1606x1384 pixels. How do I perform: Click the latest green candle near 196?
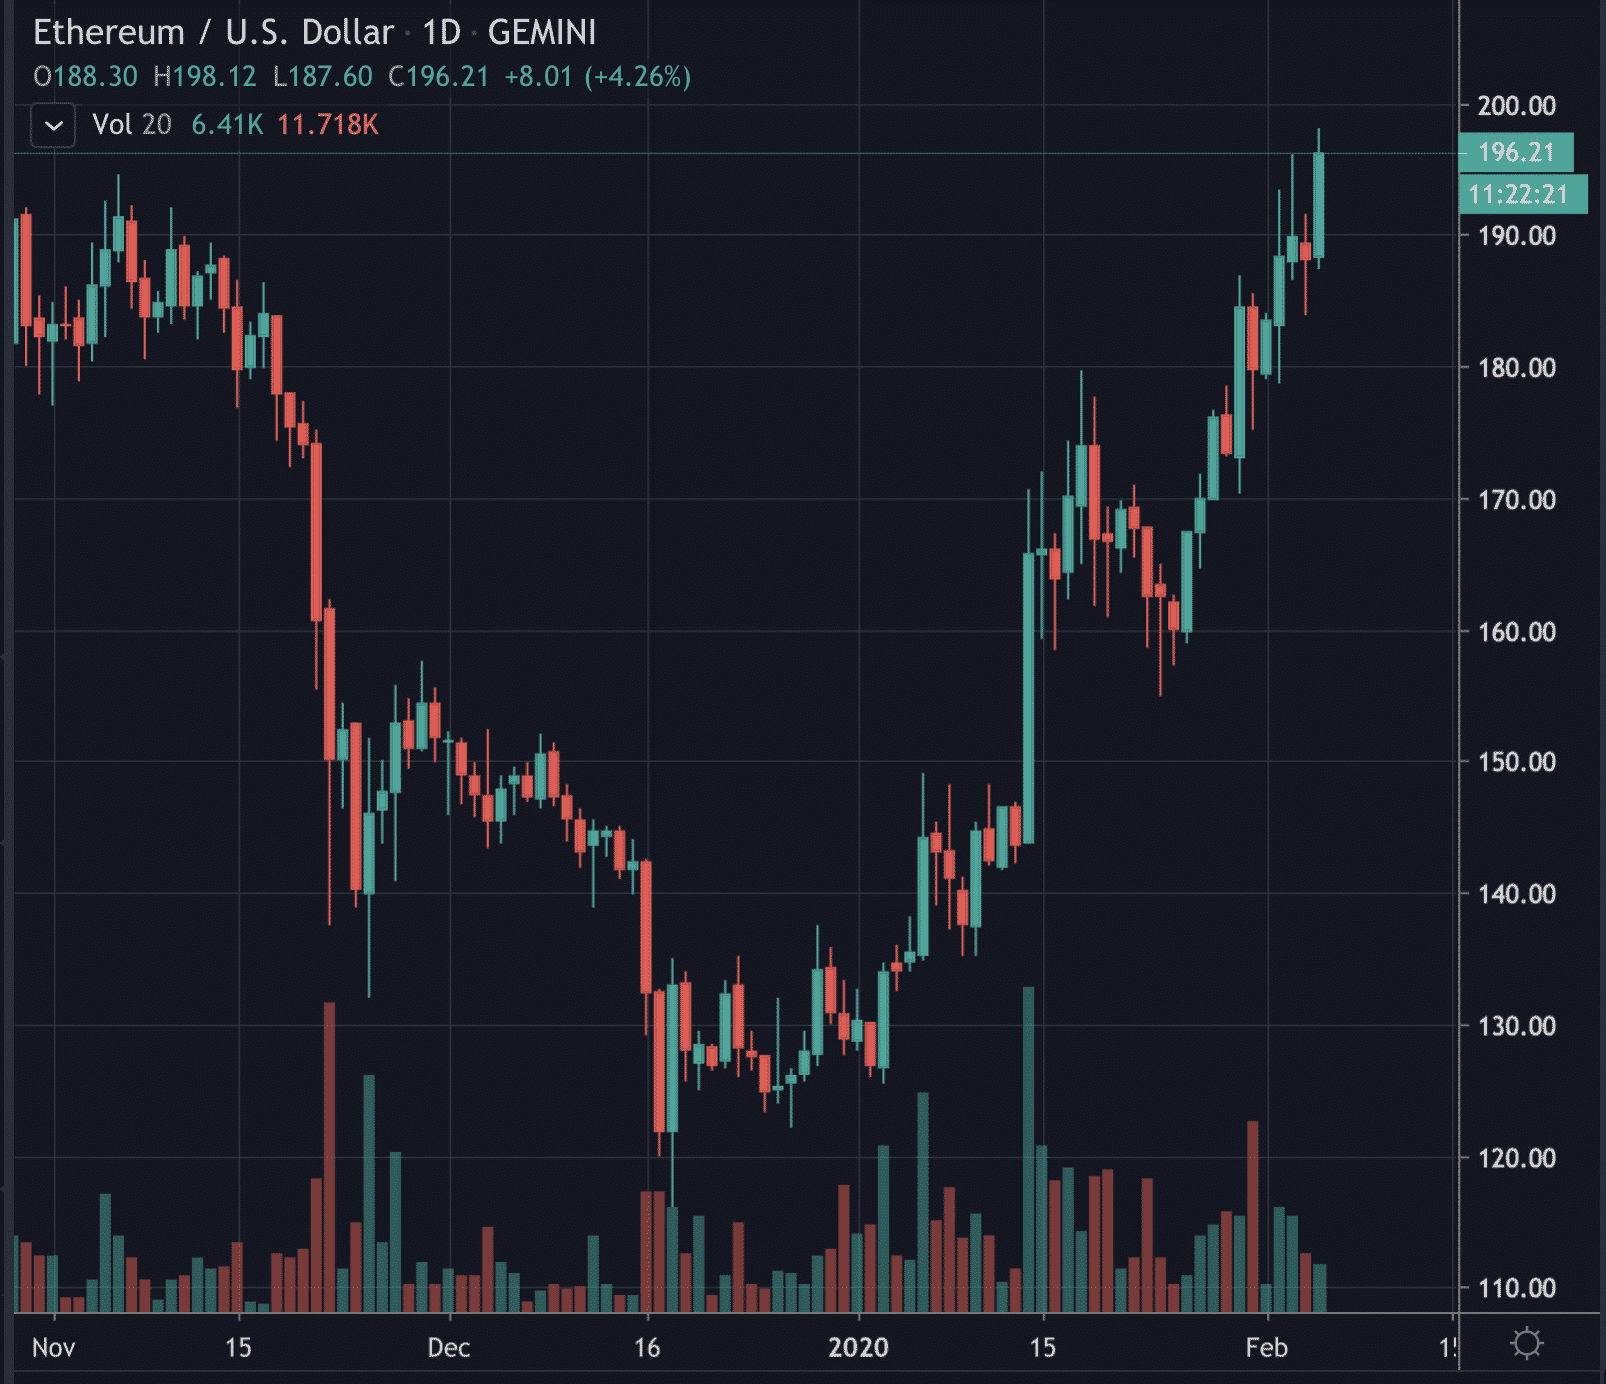[1319, 205]
